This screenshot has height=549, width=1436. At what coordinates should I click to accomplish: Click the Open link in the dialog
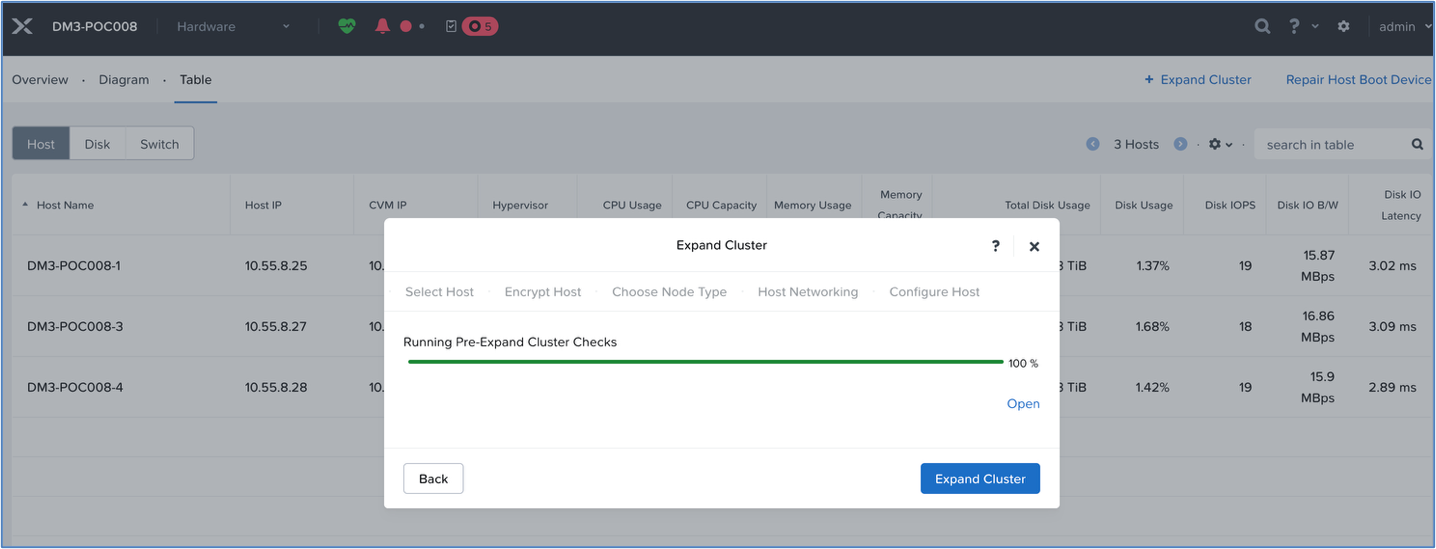1023,404
